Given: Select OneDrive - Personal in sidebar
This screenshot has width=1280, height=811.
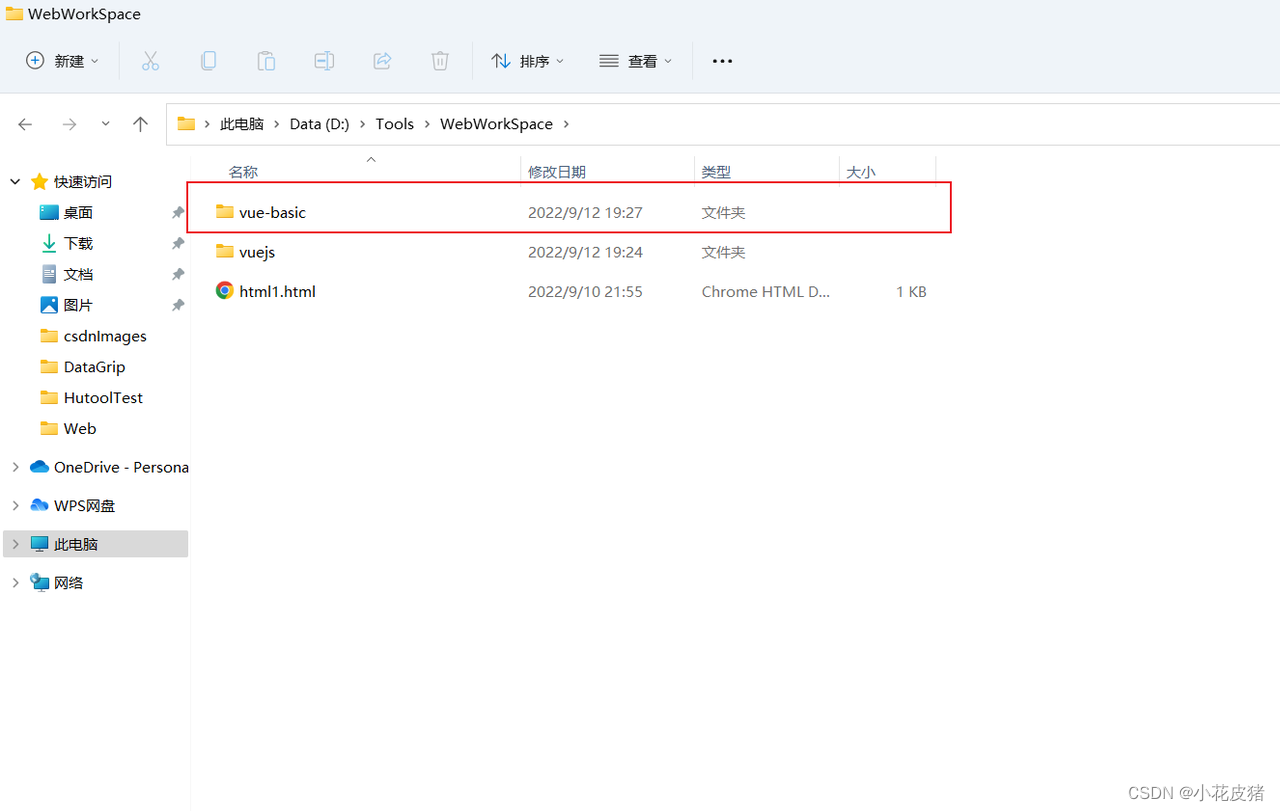Looking at the screenshot, I should point(121,467).
